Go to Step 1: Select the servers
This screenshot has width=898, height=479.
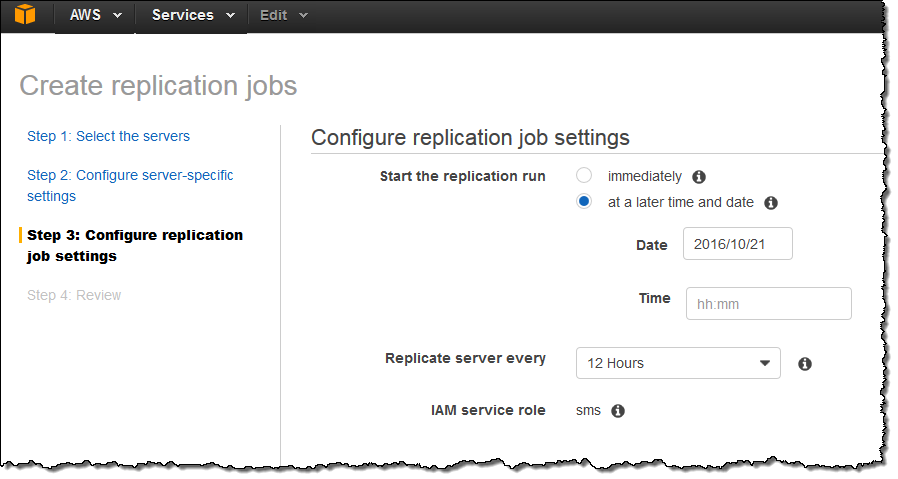[x=108, y=136]
